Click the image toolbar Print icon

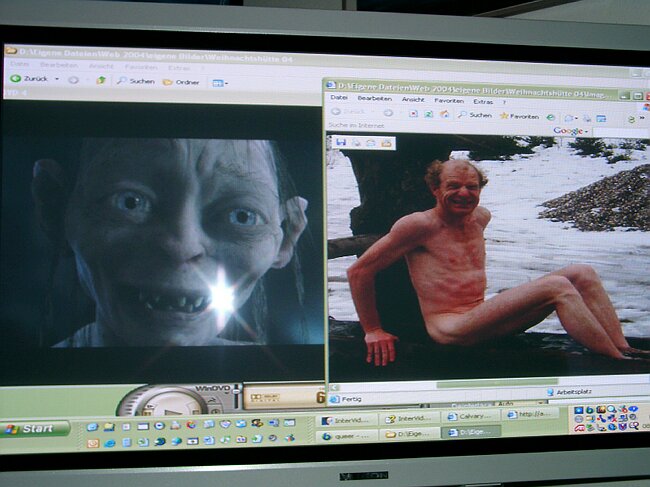356,143
